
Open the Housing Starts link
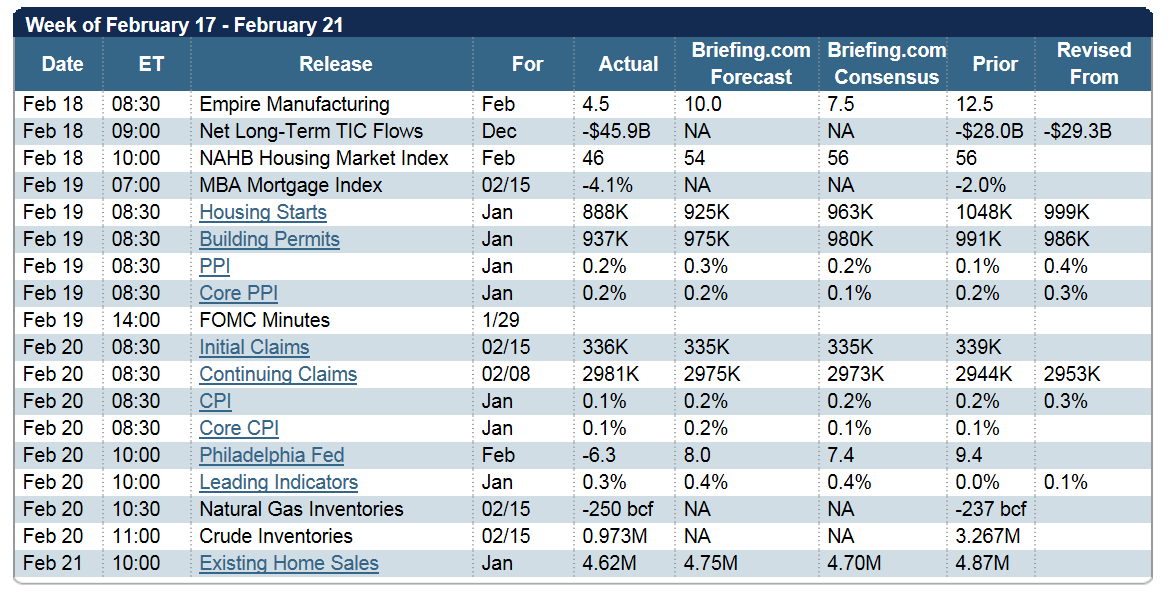pos(263,212)
